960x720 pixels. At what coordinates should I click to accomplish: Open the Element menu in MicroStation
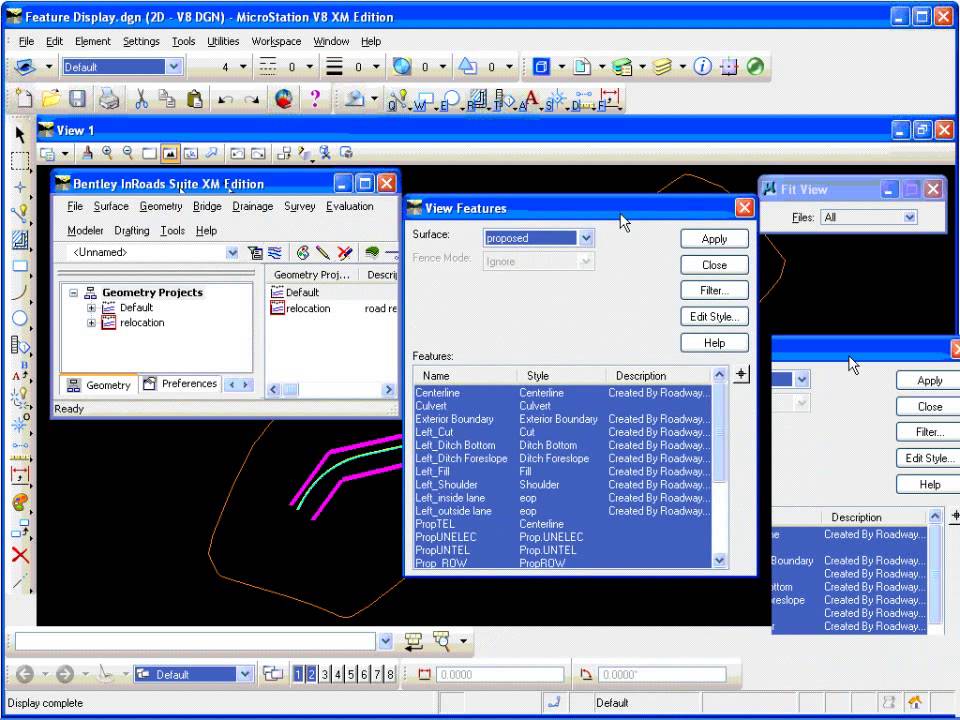[92, 41]
